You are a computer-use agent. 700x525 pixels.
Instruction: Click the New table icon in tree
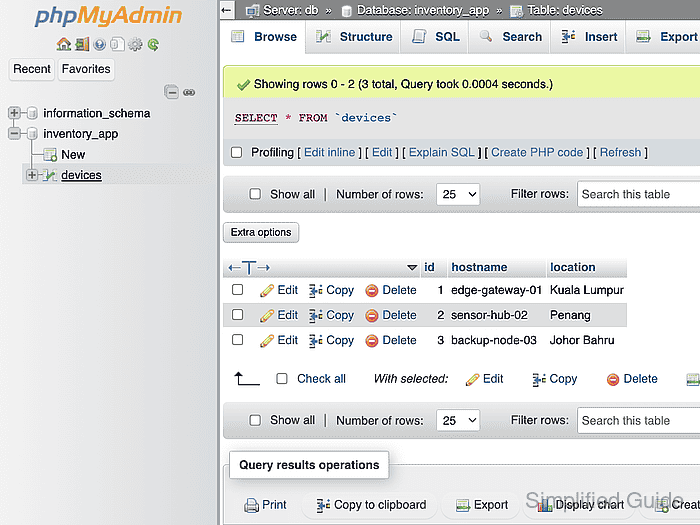pos(50,155)
